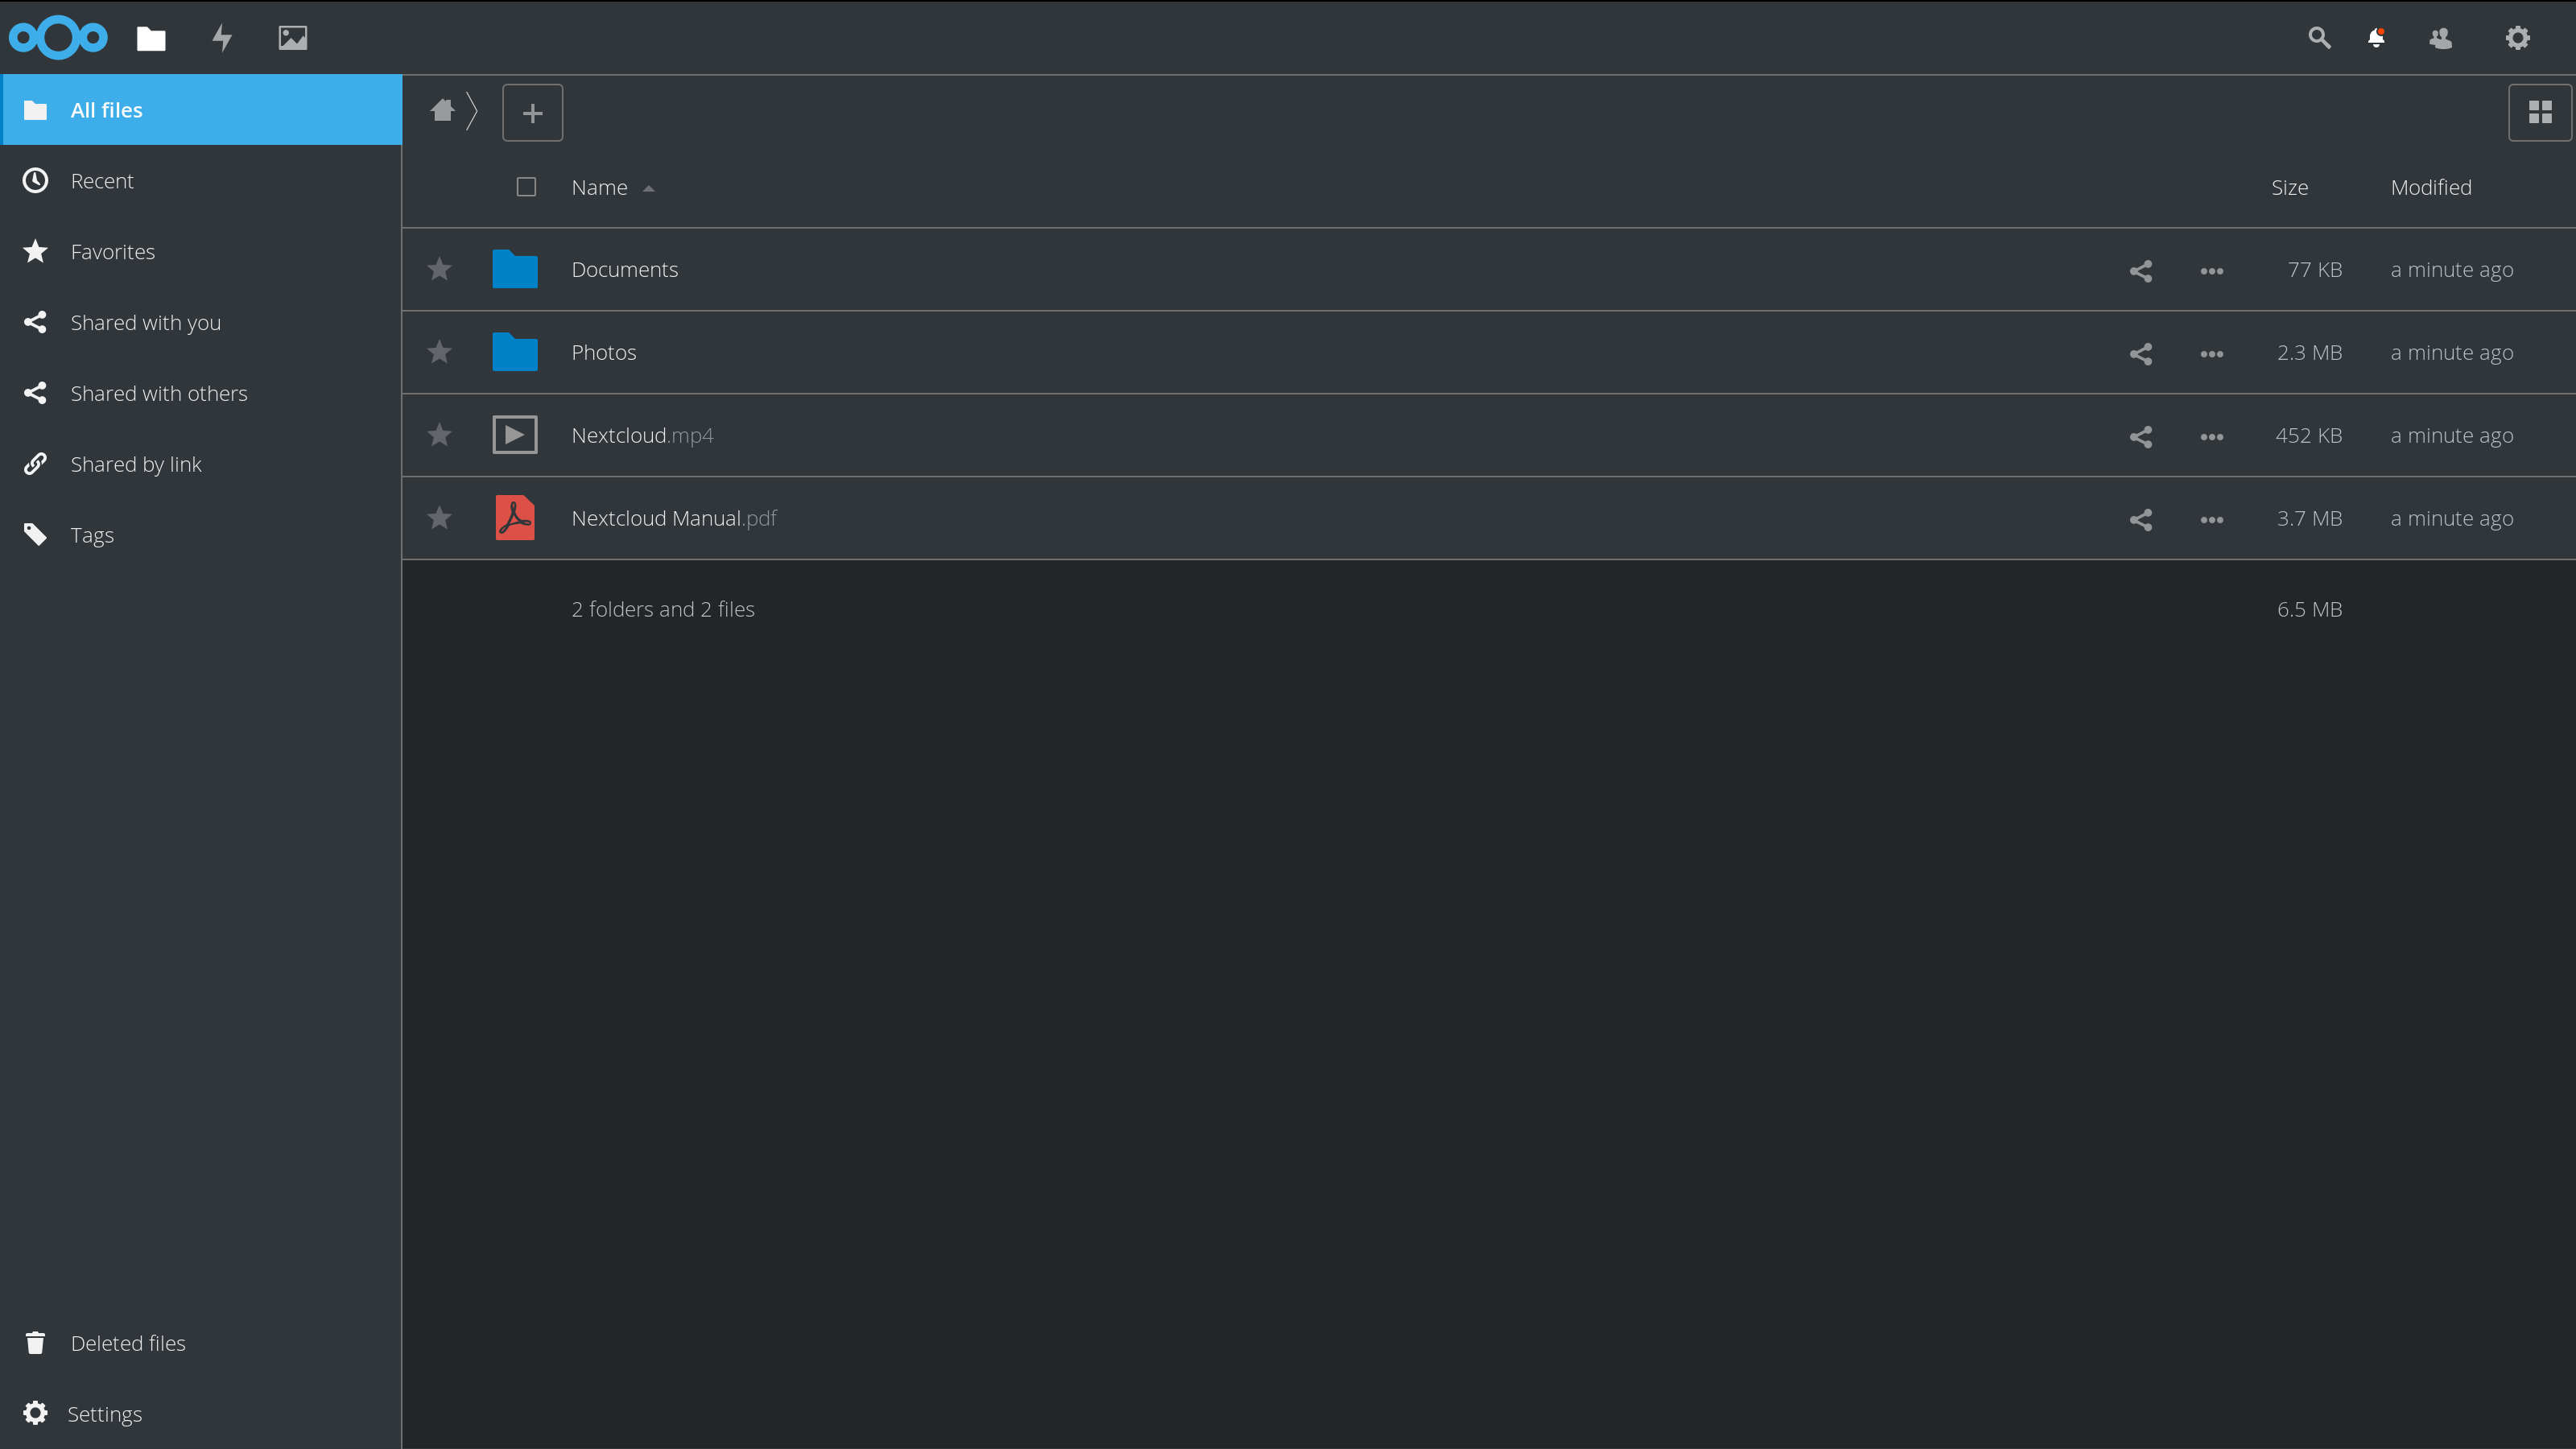This screenshot has width=2576, height=1449.
Task: Open the Files app icon in header
Action: click(151, 38)
